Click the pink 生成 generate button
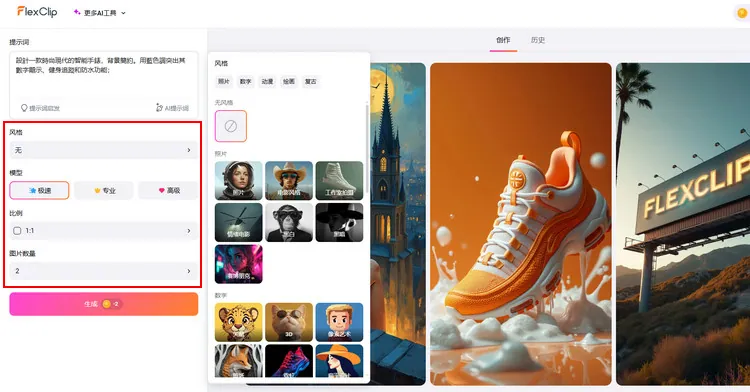750x392 pixels. point(103,304)
